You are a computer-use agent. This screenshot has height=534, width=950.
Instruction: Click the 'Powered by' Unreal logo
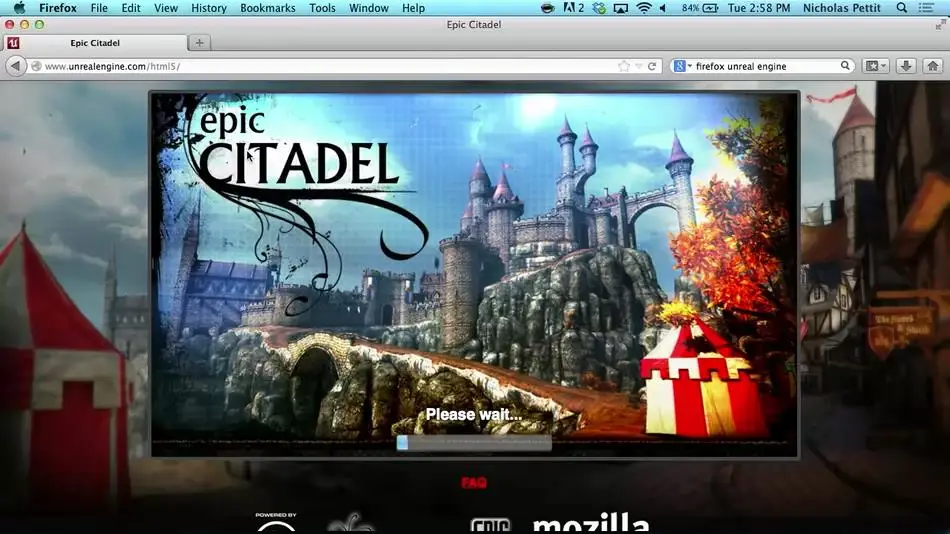[276, 522]
